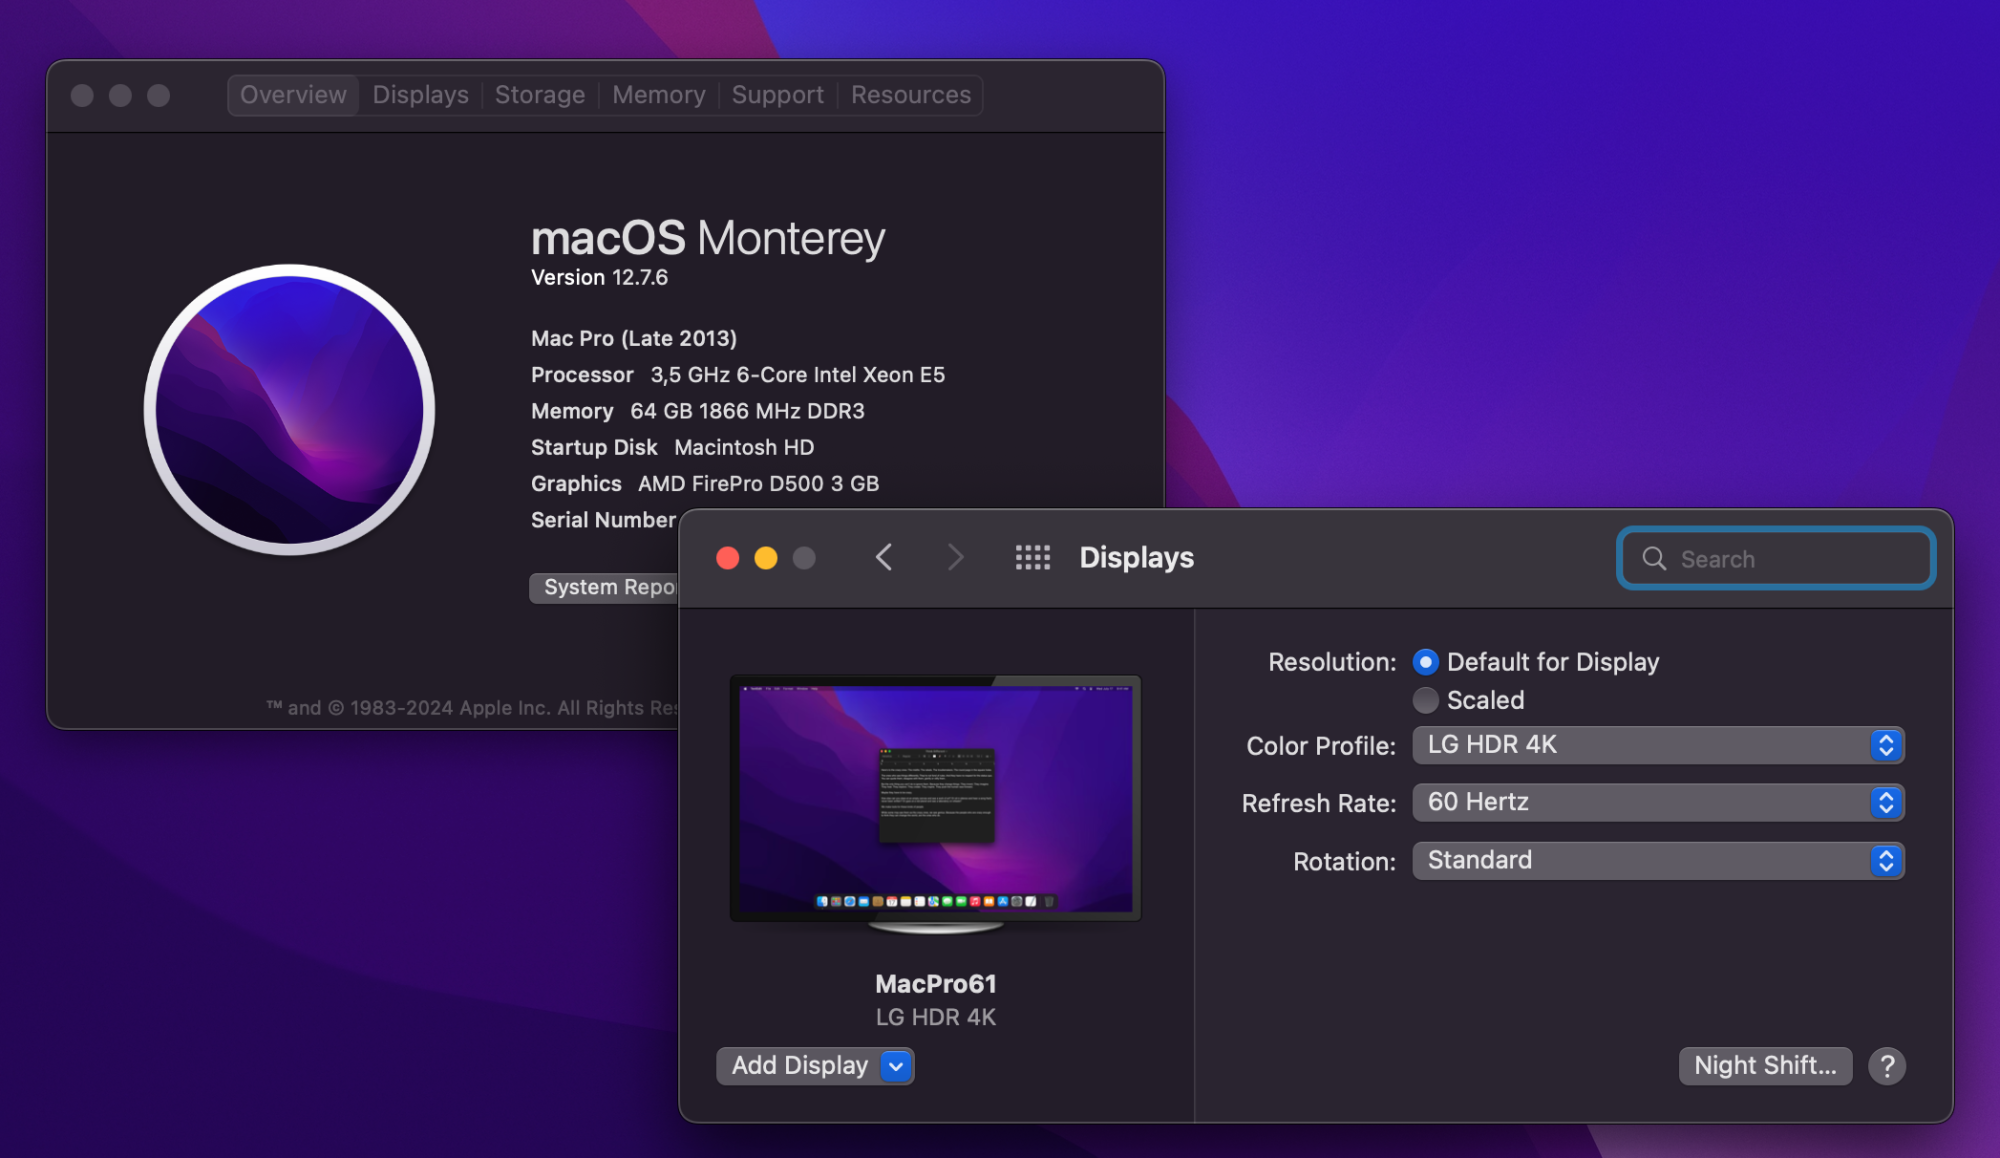The height and width of the screenshot is (1158, 2000).
Task: Open the Rotation dropdown
Action: pos(1657,860)
